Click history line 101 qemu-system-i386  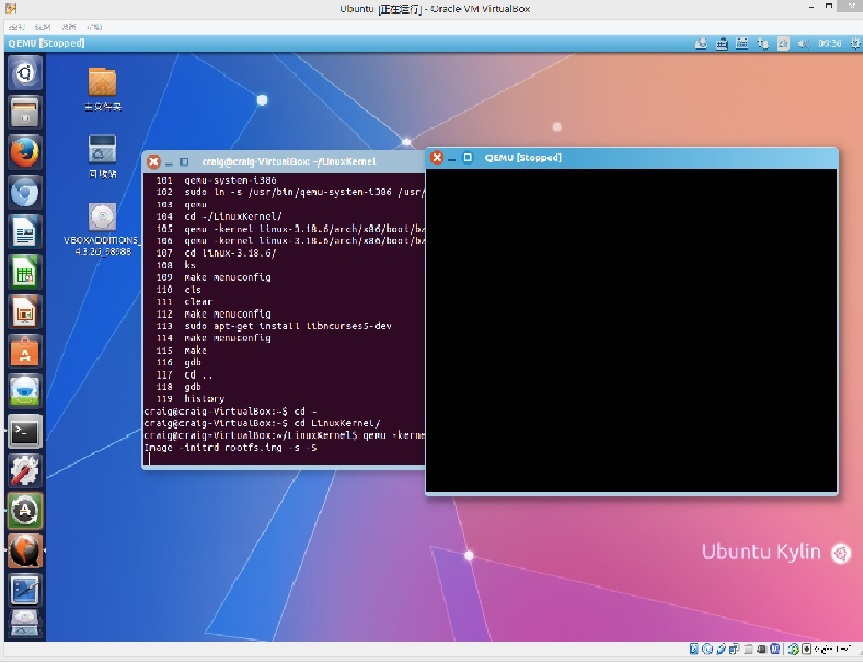[x=216, y=180]
